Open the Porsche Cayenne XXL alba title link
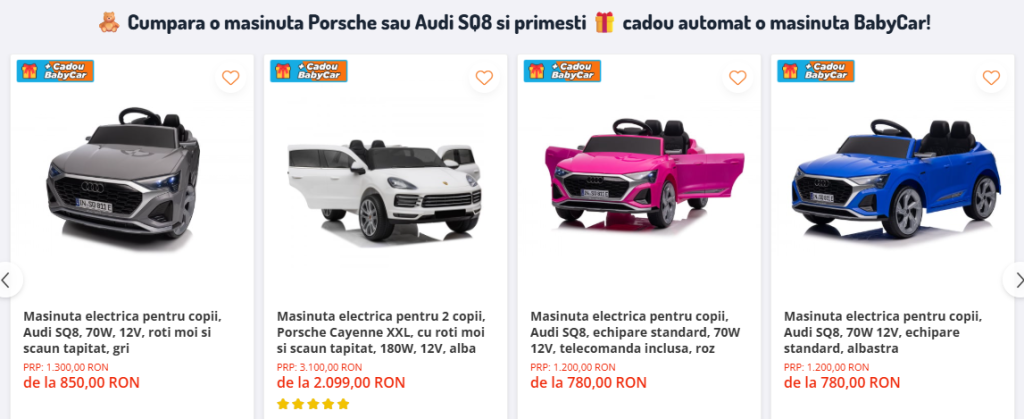The height and width of the screenshot is (419, 1024). point(381,332)
